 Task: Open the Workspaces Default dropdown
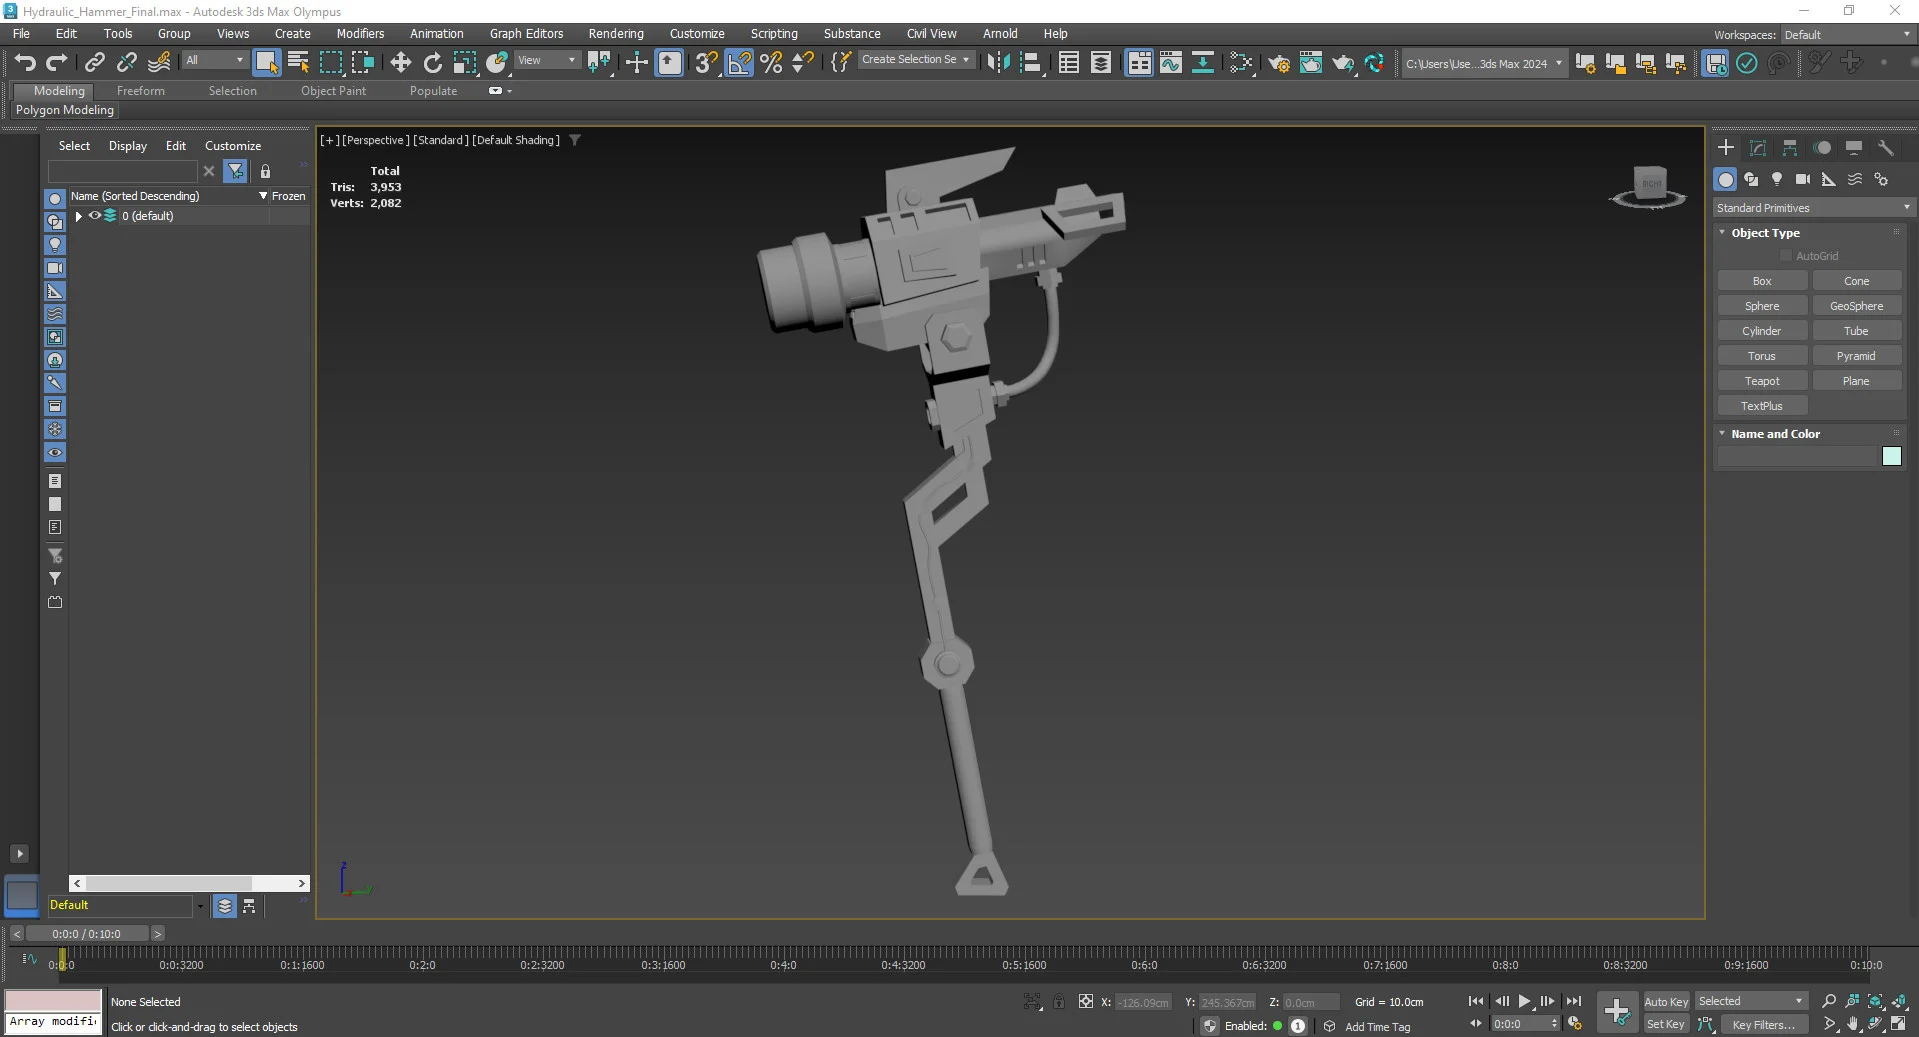point(1847,34)
